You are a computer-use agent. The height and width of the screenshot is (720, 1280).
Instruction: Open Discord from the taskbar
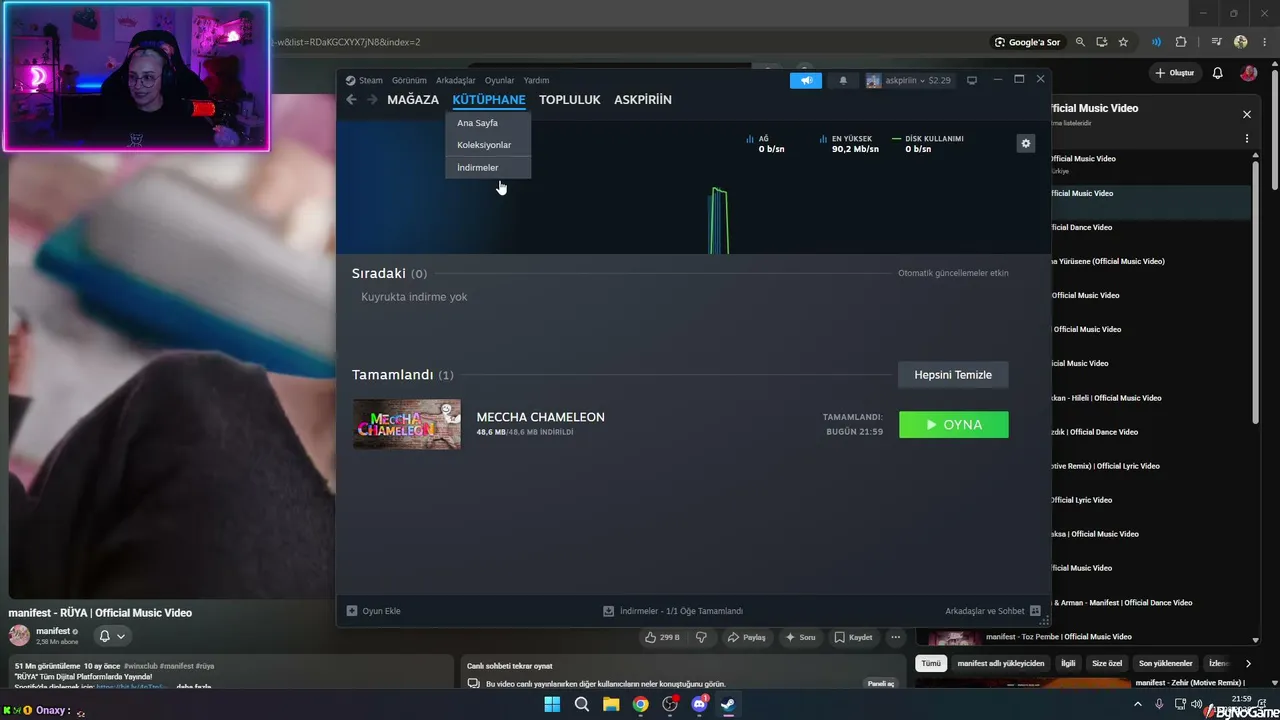[x=699, y=704]
